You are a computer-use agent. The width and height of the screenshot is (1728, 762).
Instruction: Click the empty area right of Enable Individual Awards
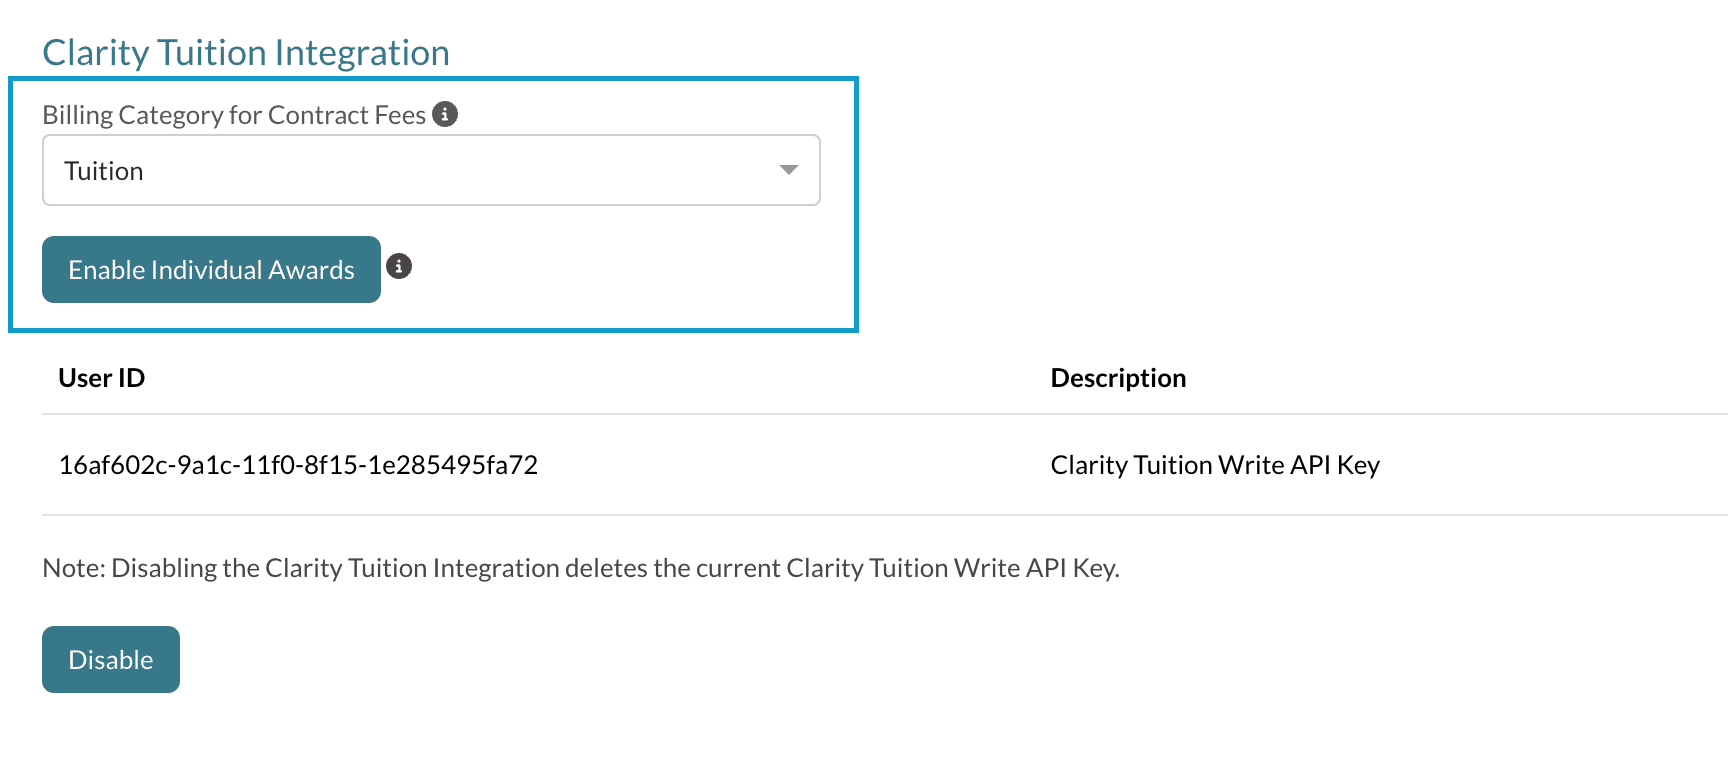[620, 269]
